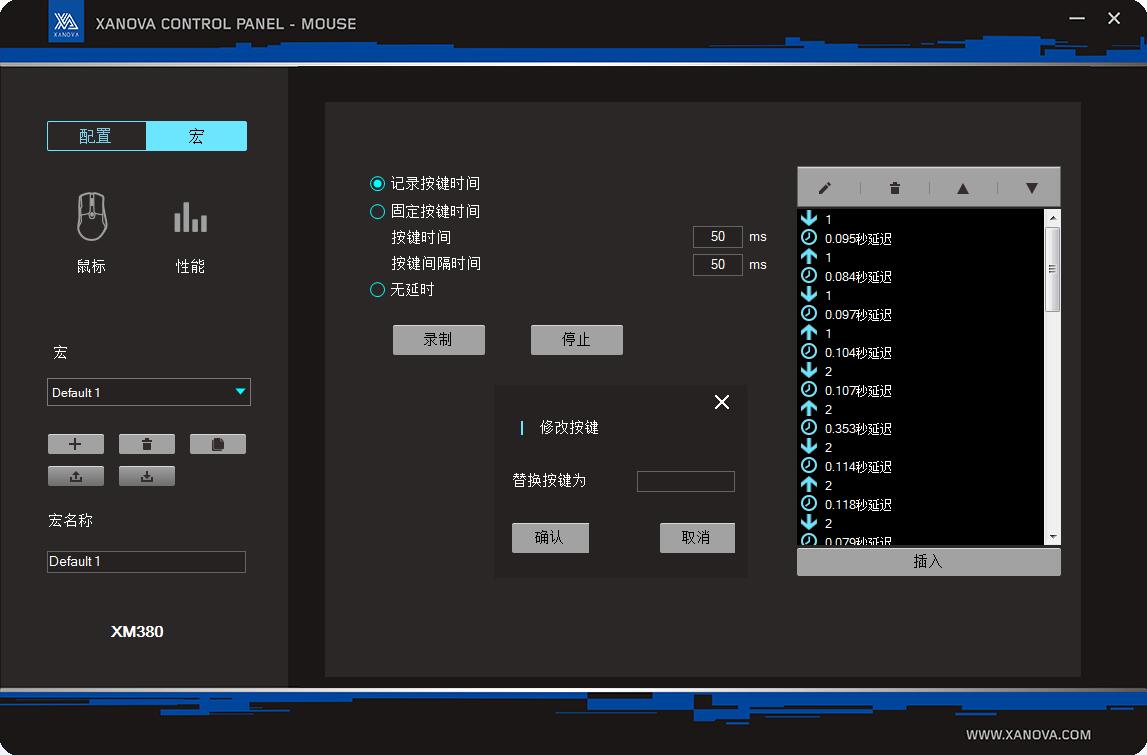
Task: Select 记录按键时间 radio button
Action: coord(378,184)
